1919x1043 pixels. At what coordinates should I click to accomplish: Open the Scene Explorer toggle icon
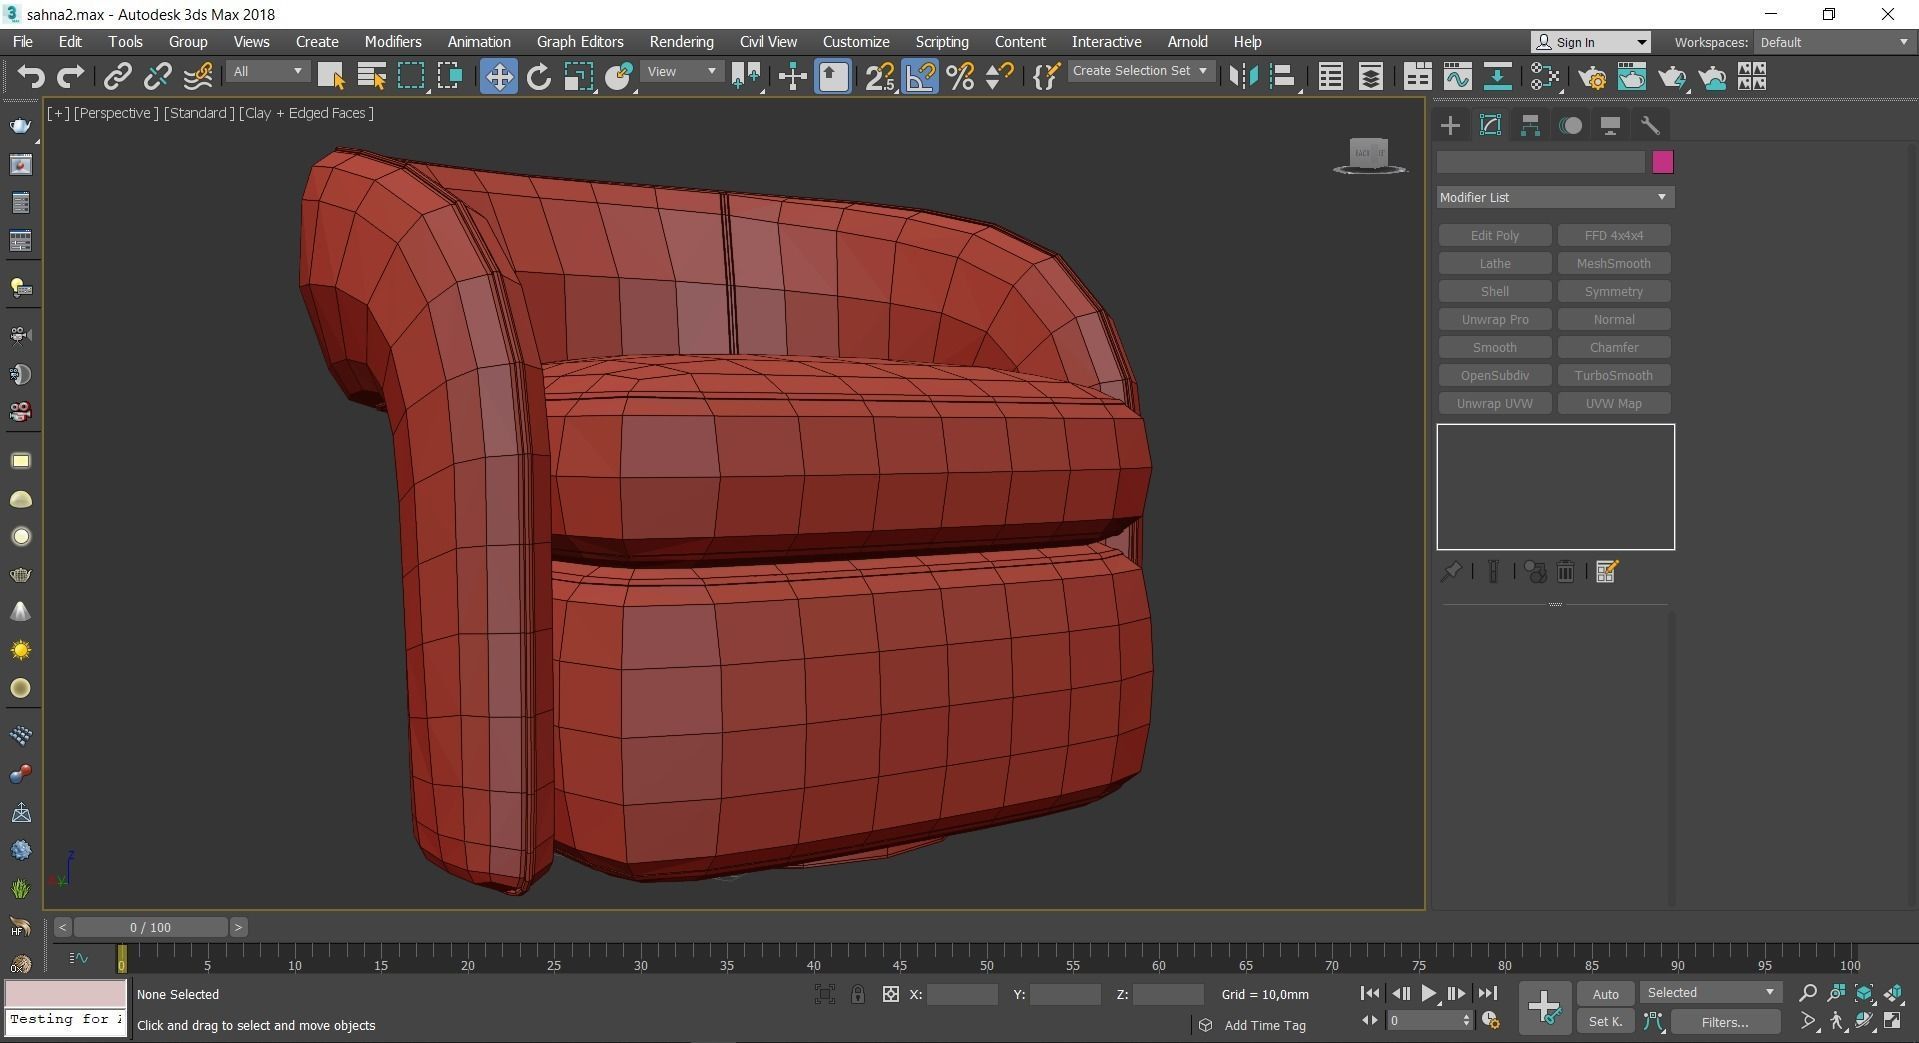point(1330,77)
